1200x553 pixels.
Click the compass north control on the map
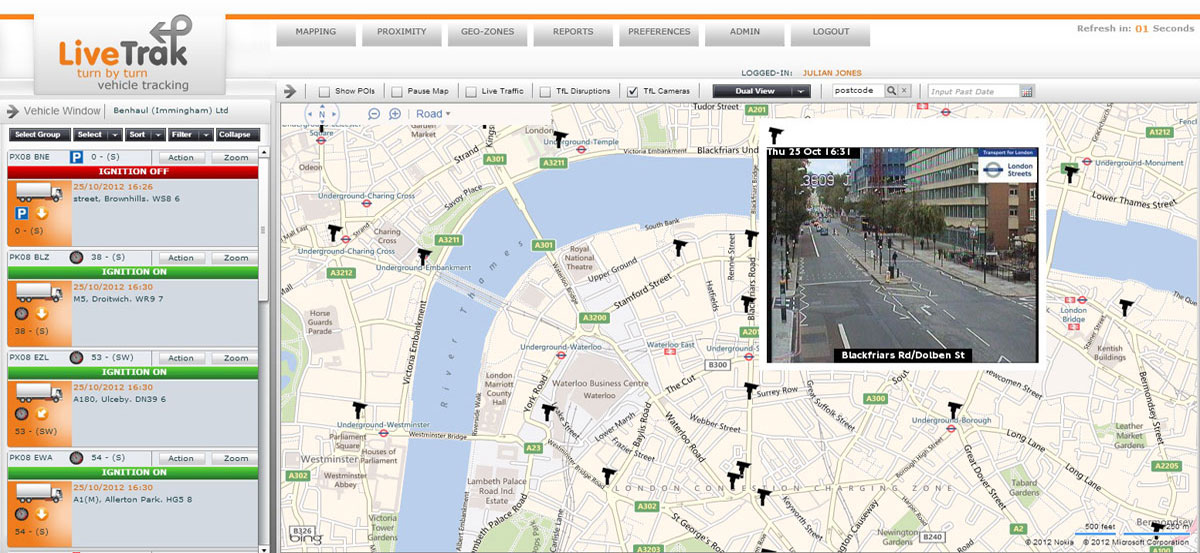click(x=322, y=112)
